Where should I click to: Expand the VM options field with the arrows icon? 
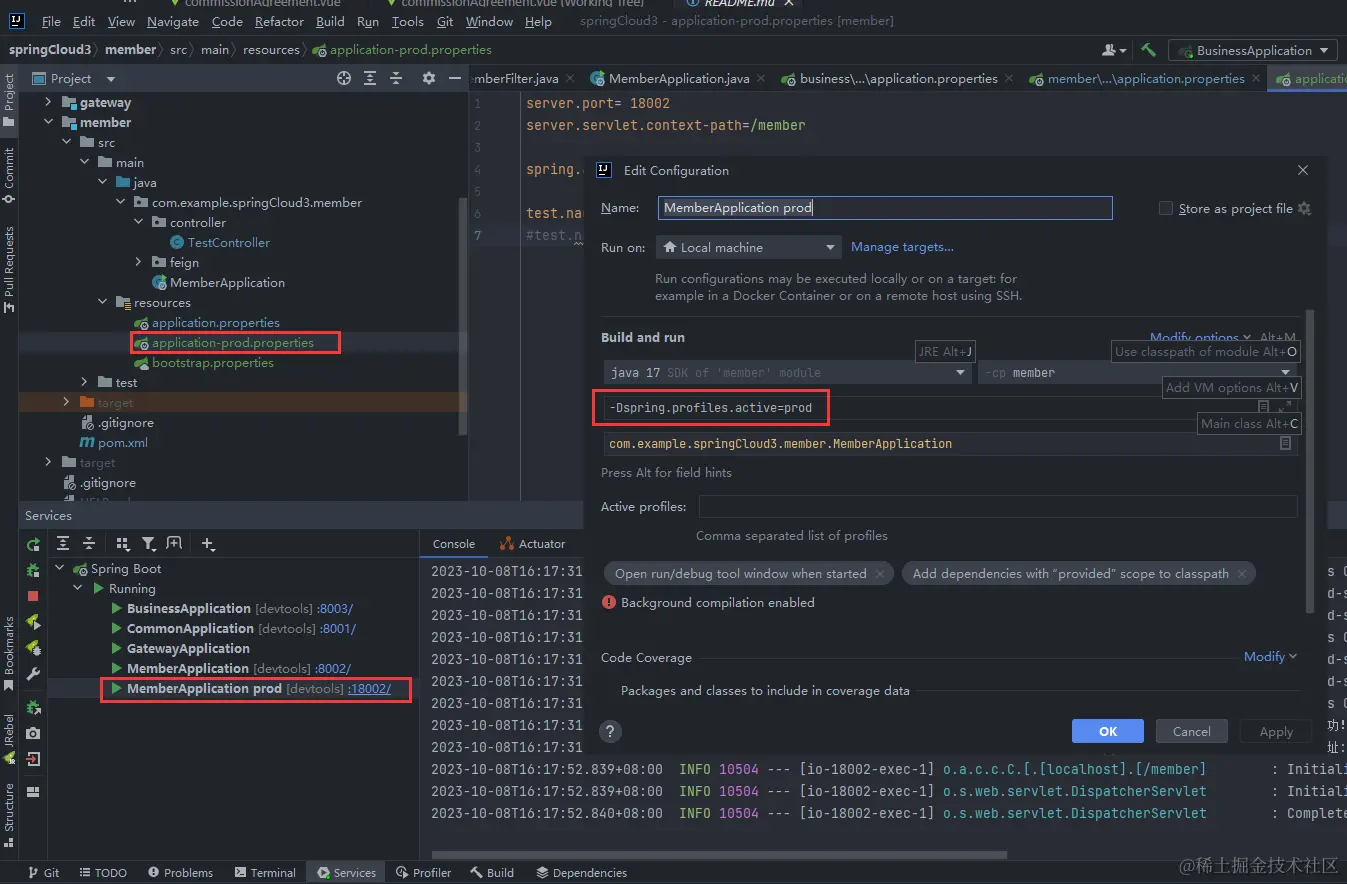[x=1286, y=406]
